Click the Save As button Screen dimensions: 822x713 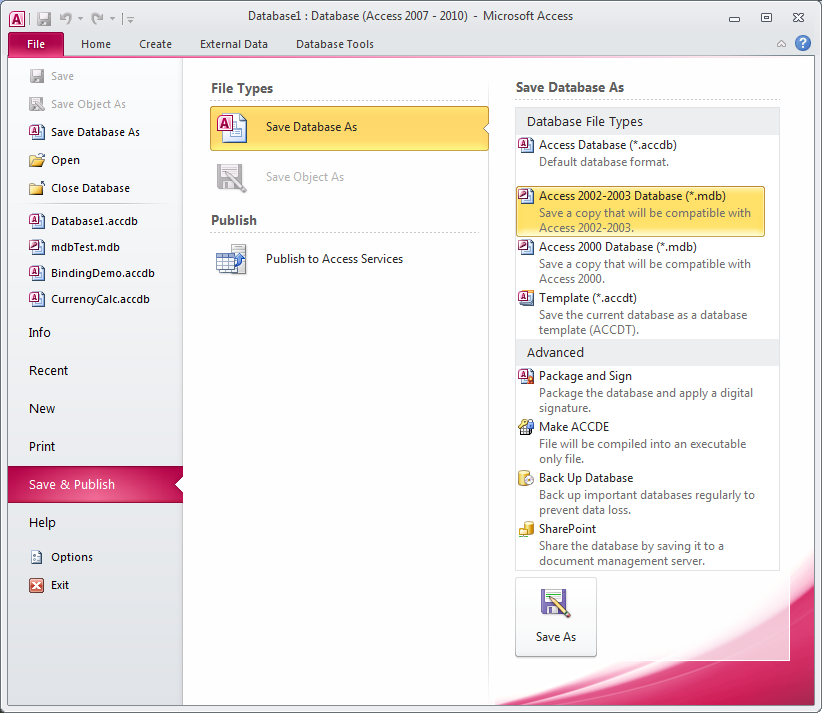[x=555, y=617]
